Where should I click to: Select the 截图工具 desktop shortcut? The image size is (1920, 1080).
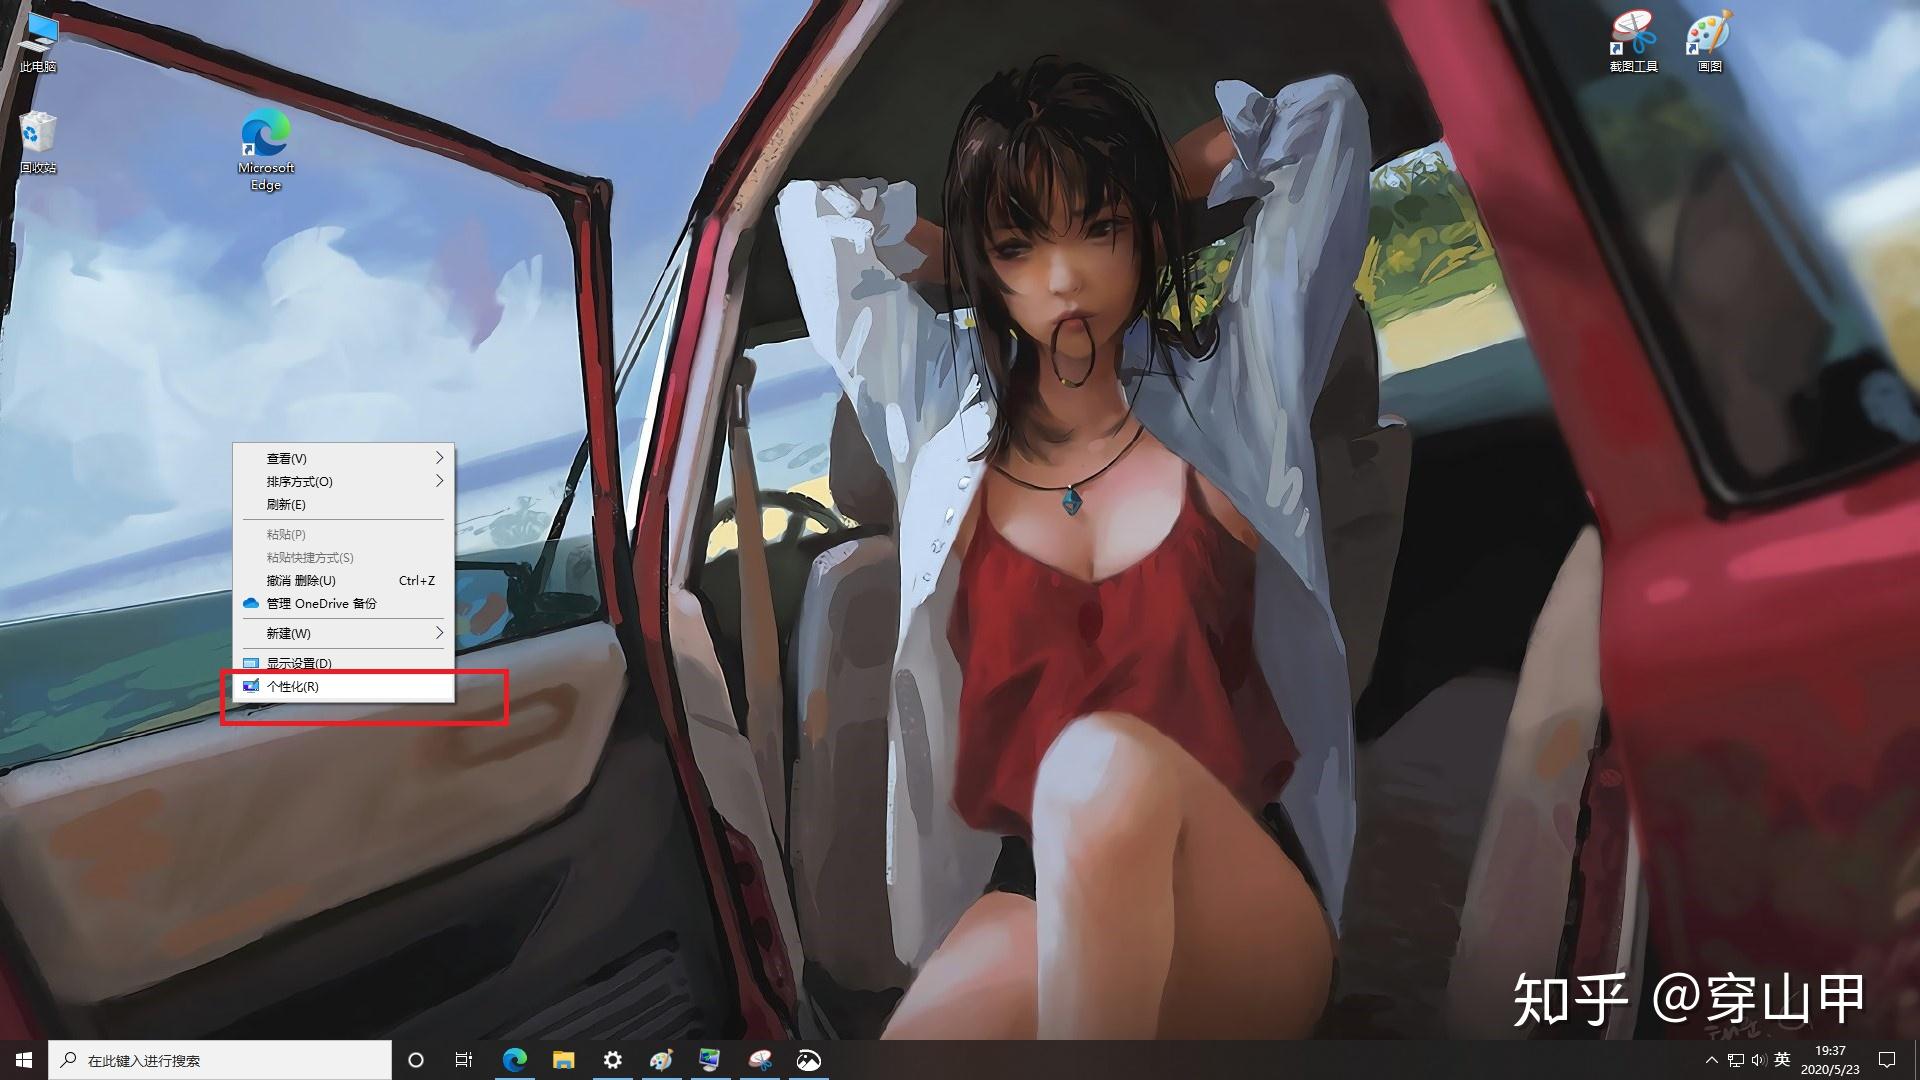pyautogui.click(x=1634, y=42)
